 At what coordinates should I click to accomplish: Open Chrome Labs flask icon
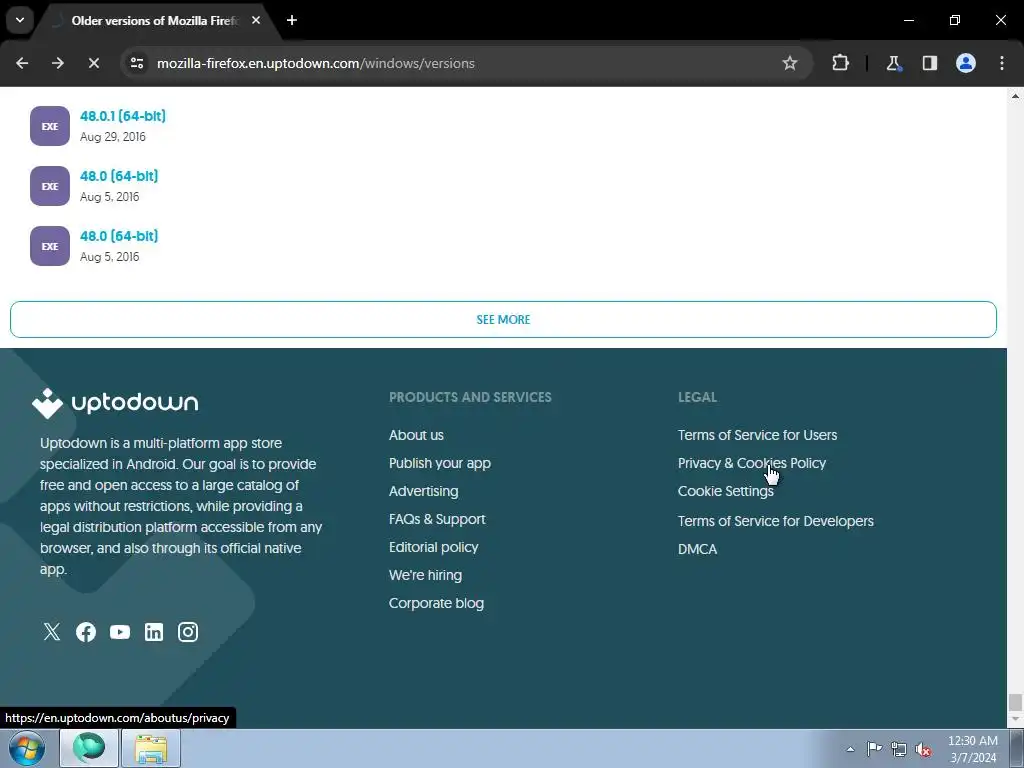pos(893,63)
